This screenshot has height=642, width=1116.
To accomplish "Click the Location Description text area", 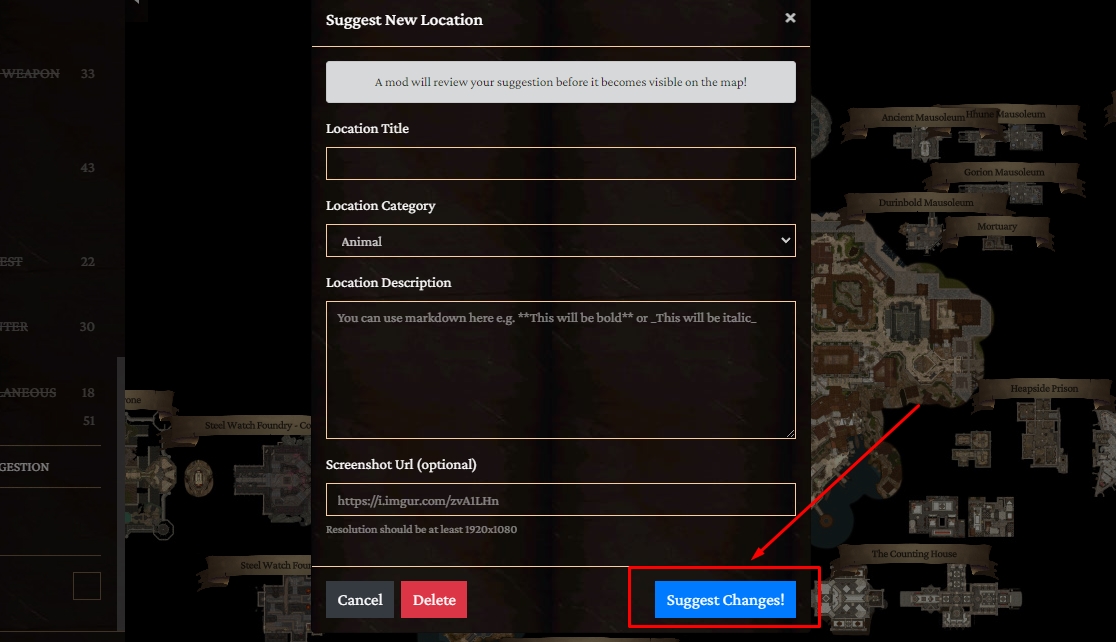I will (561, 370).
